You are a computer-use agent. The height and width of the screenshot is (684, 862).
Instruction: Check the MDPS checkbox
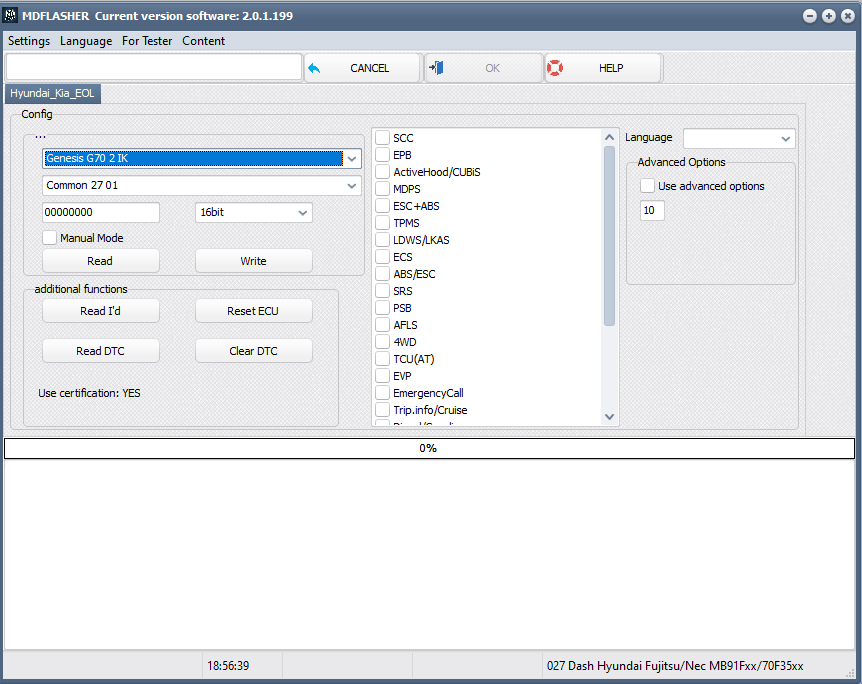(383, 189)
